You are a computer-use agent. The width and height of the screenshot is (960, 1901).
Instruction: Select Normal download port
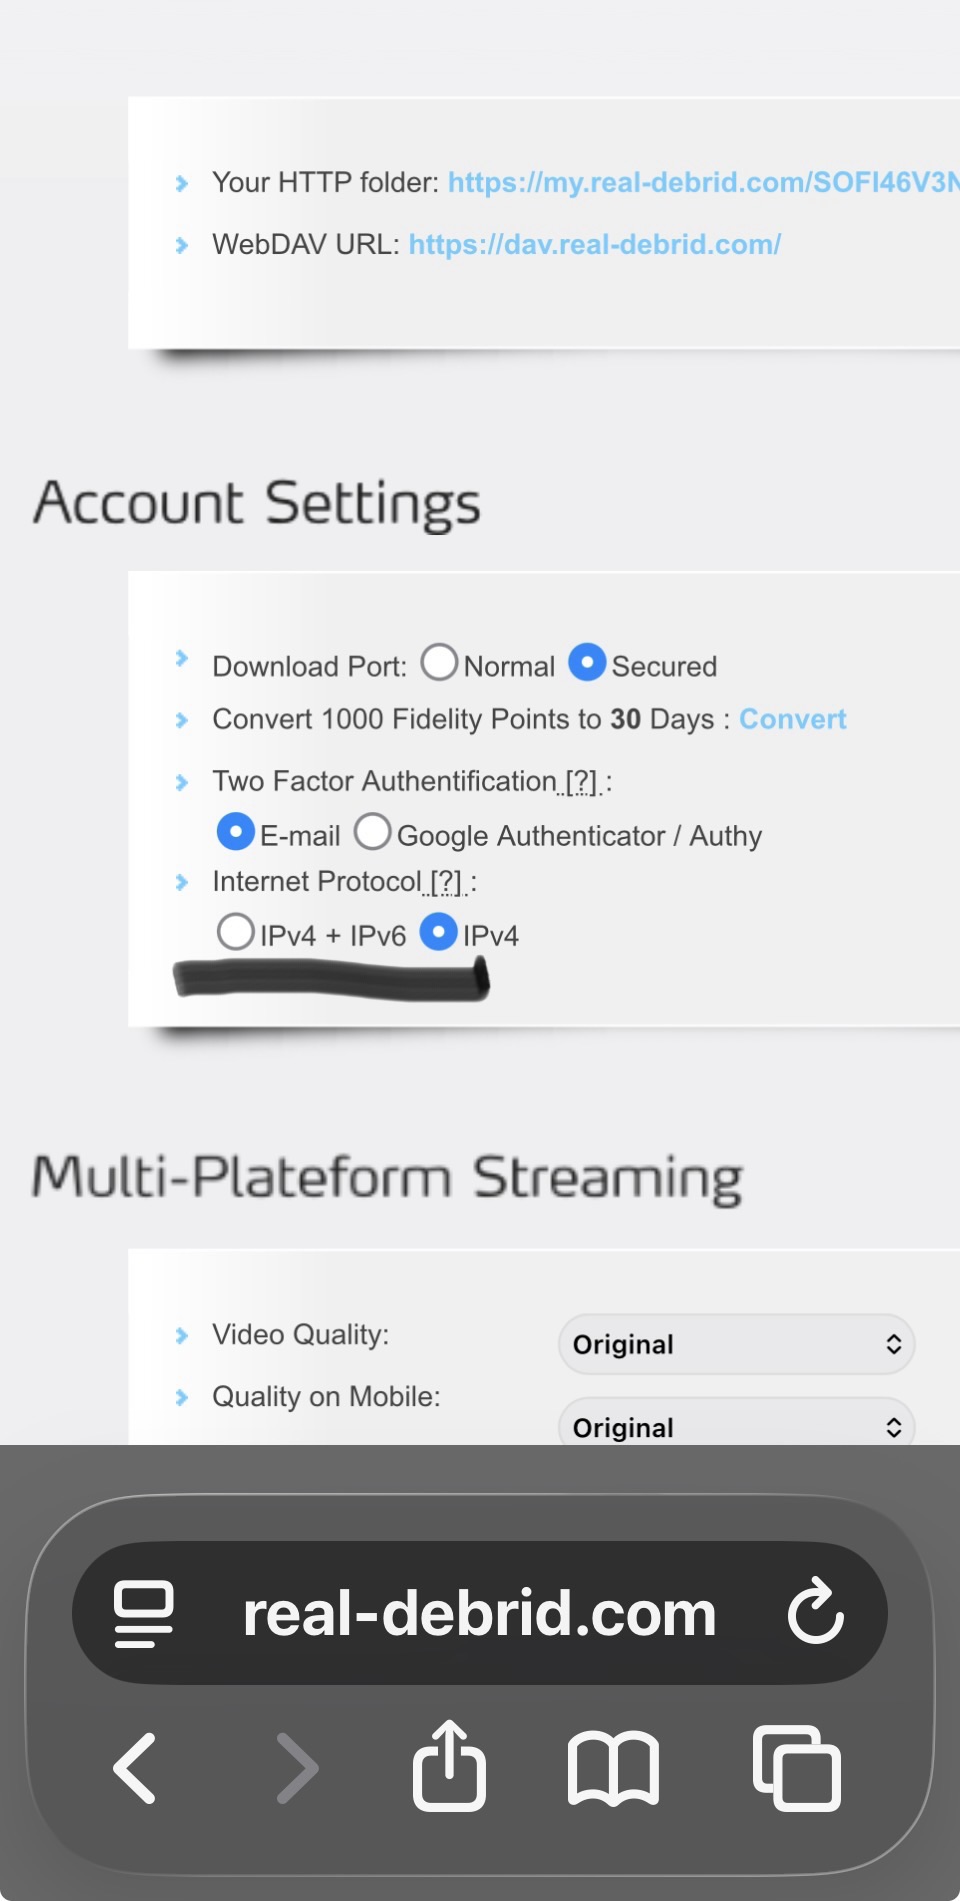[439, 662]
